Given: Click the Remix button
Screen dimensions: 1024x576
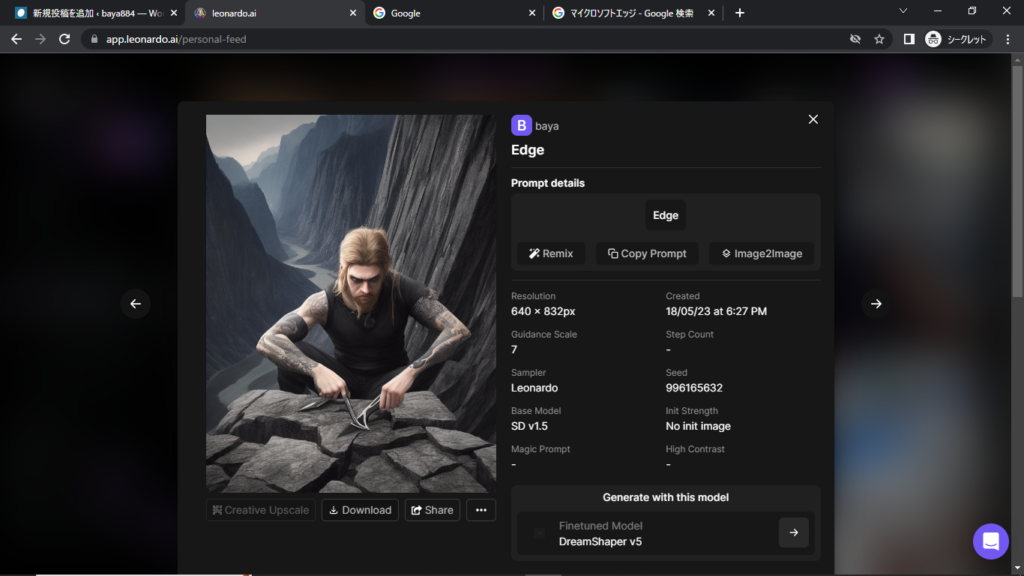Looking at the screenshot, I should 551,254.
